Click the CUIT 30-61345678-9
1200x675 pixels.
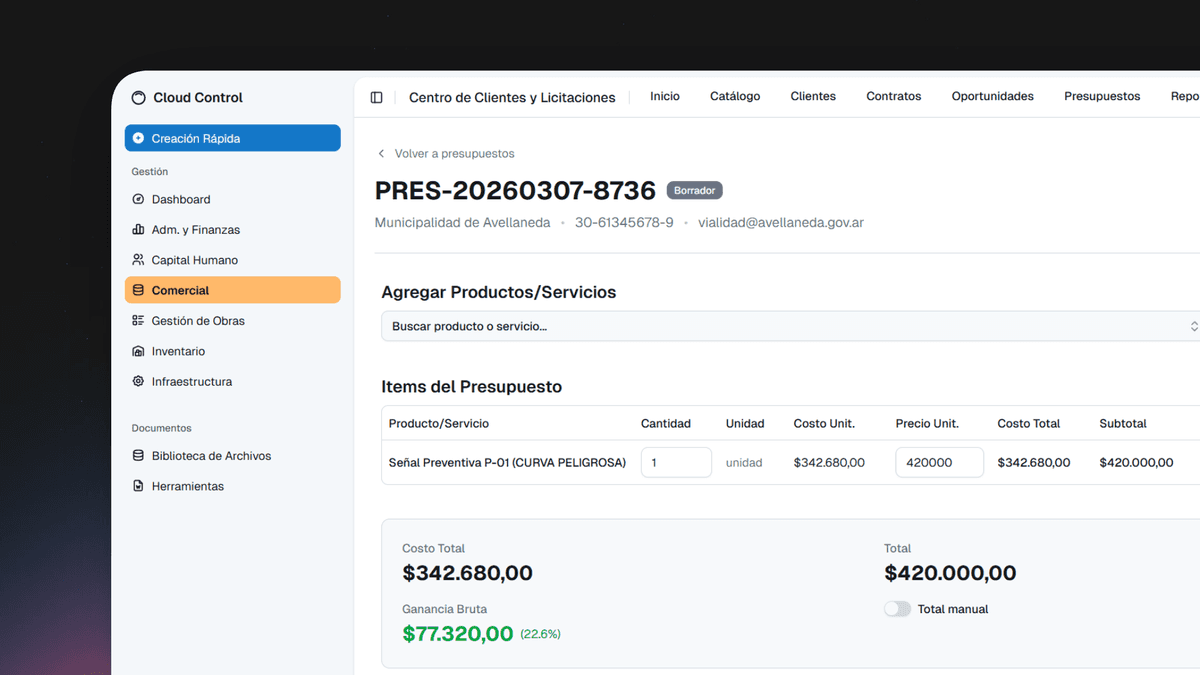coord(624,222)
